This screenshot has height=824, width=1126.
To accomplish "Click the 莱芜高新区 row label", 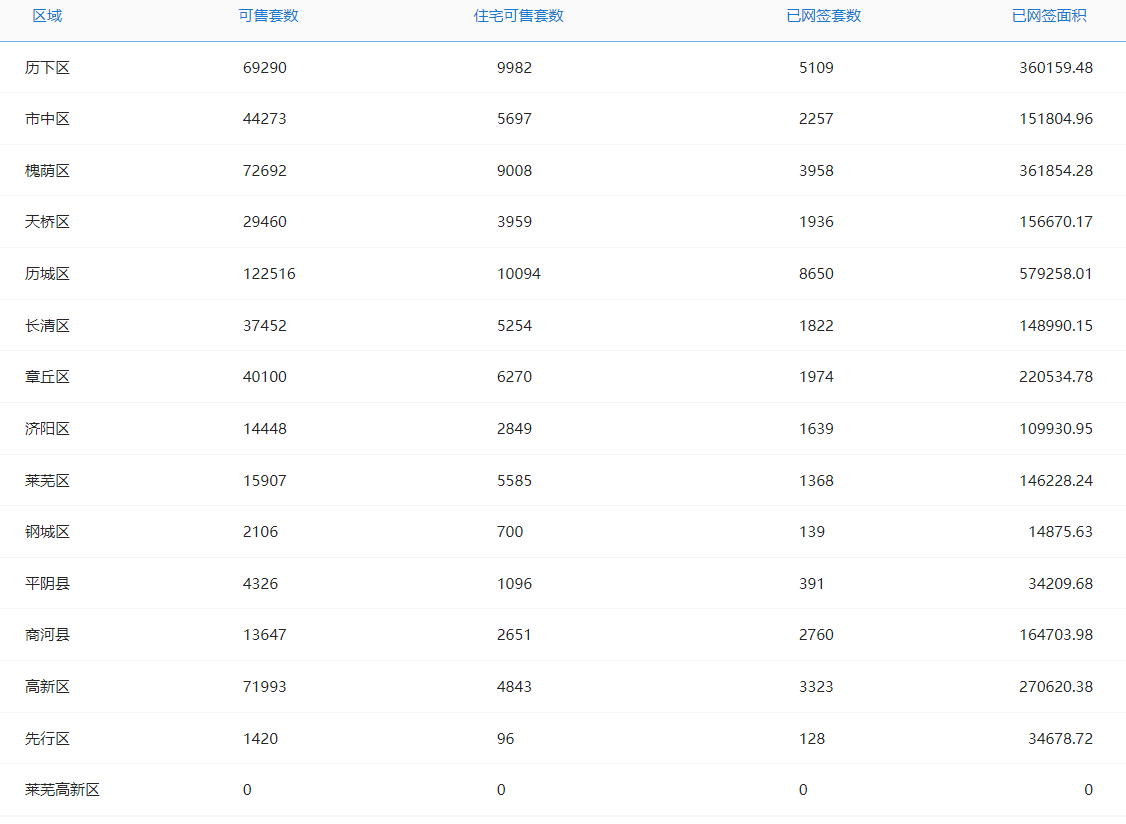I will 62,790.
